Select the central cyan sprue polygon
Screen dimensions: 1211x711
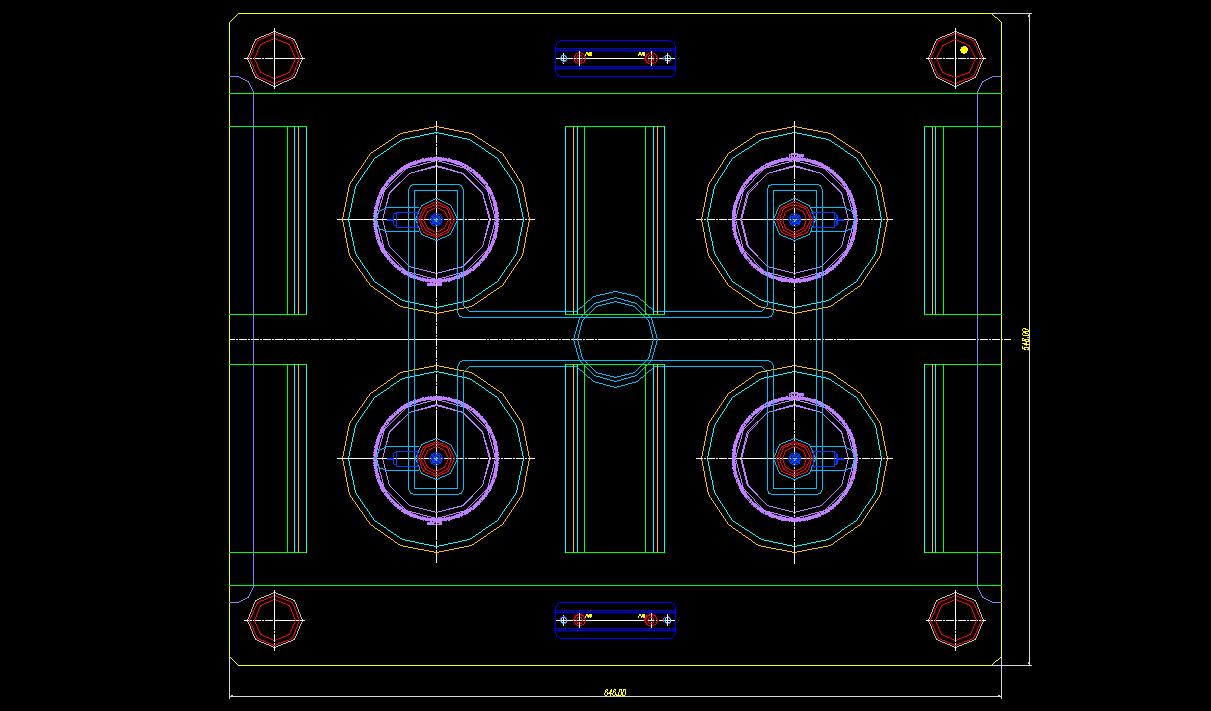tap(615, 339)
